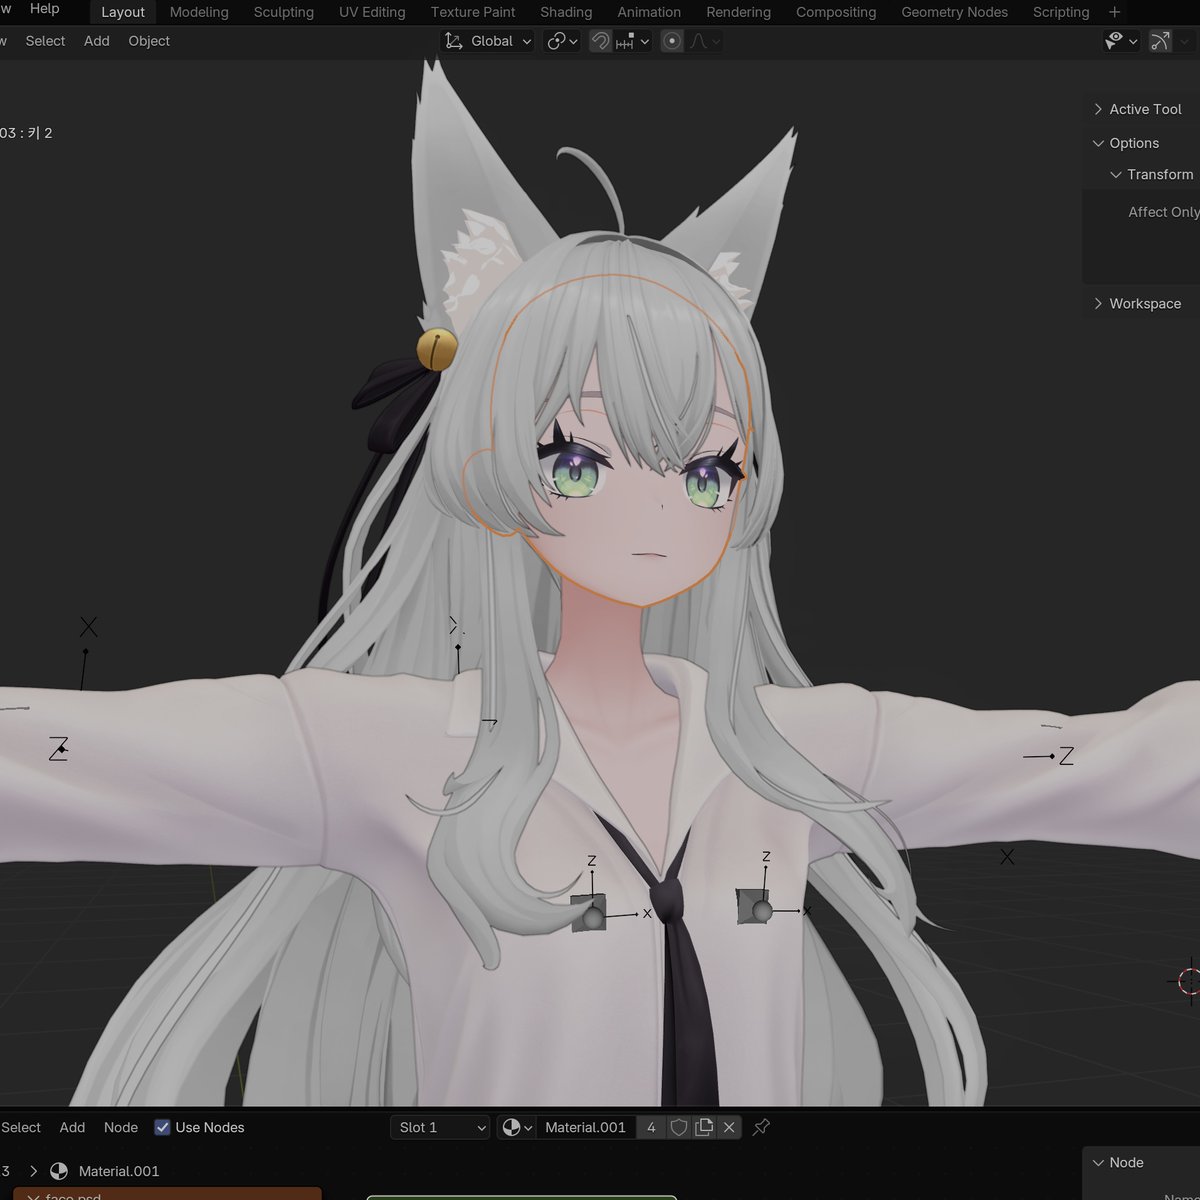Open the viewport Object menu
The width and height of the screenshot is (1200, 1200).
(149, 41)
